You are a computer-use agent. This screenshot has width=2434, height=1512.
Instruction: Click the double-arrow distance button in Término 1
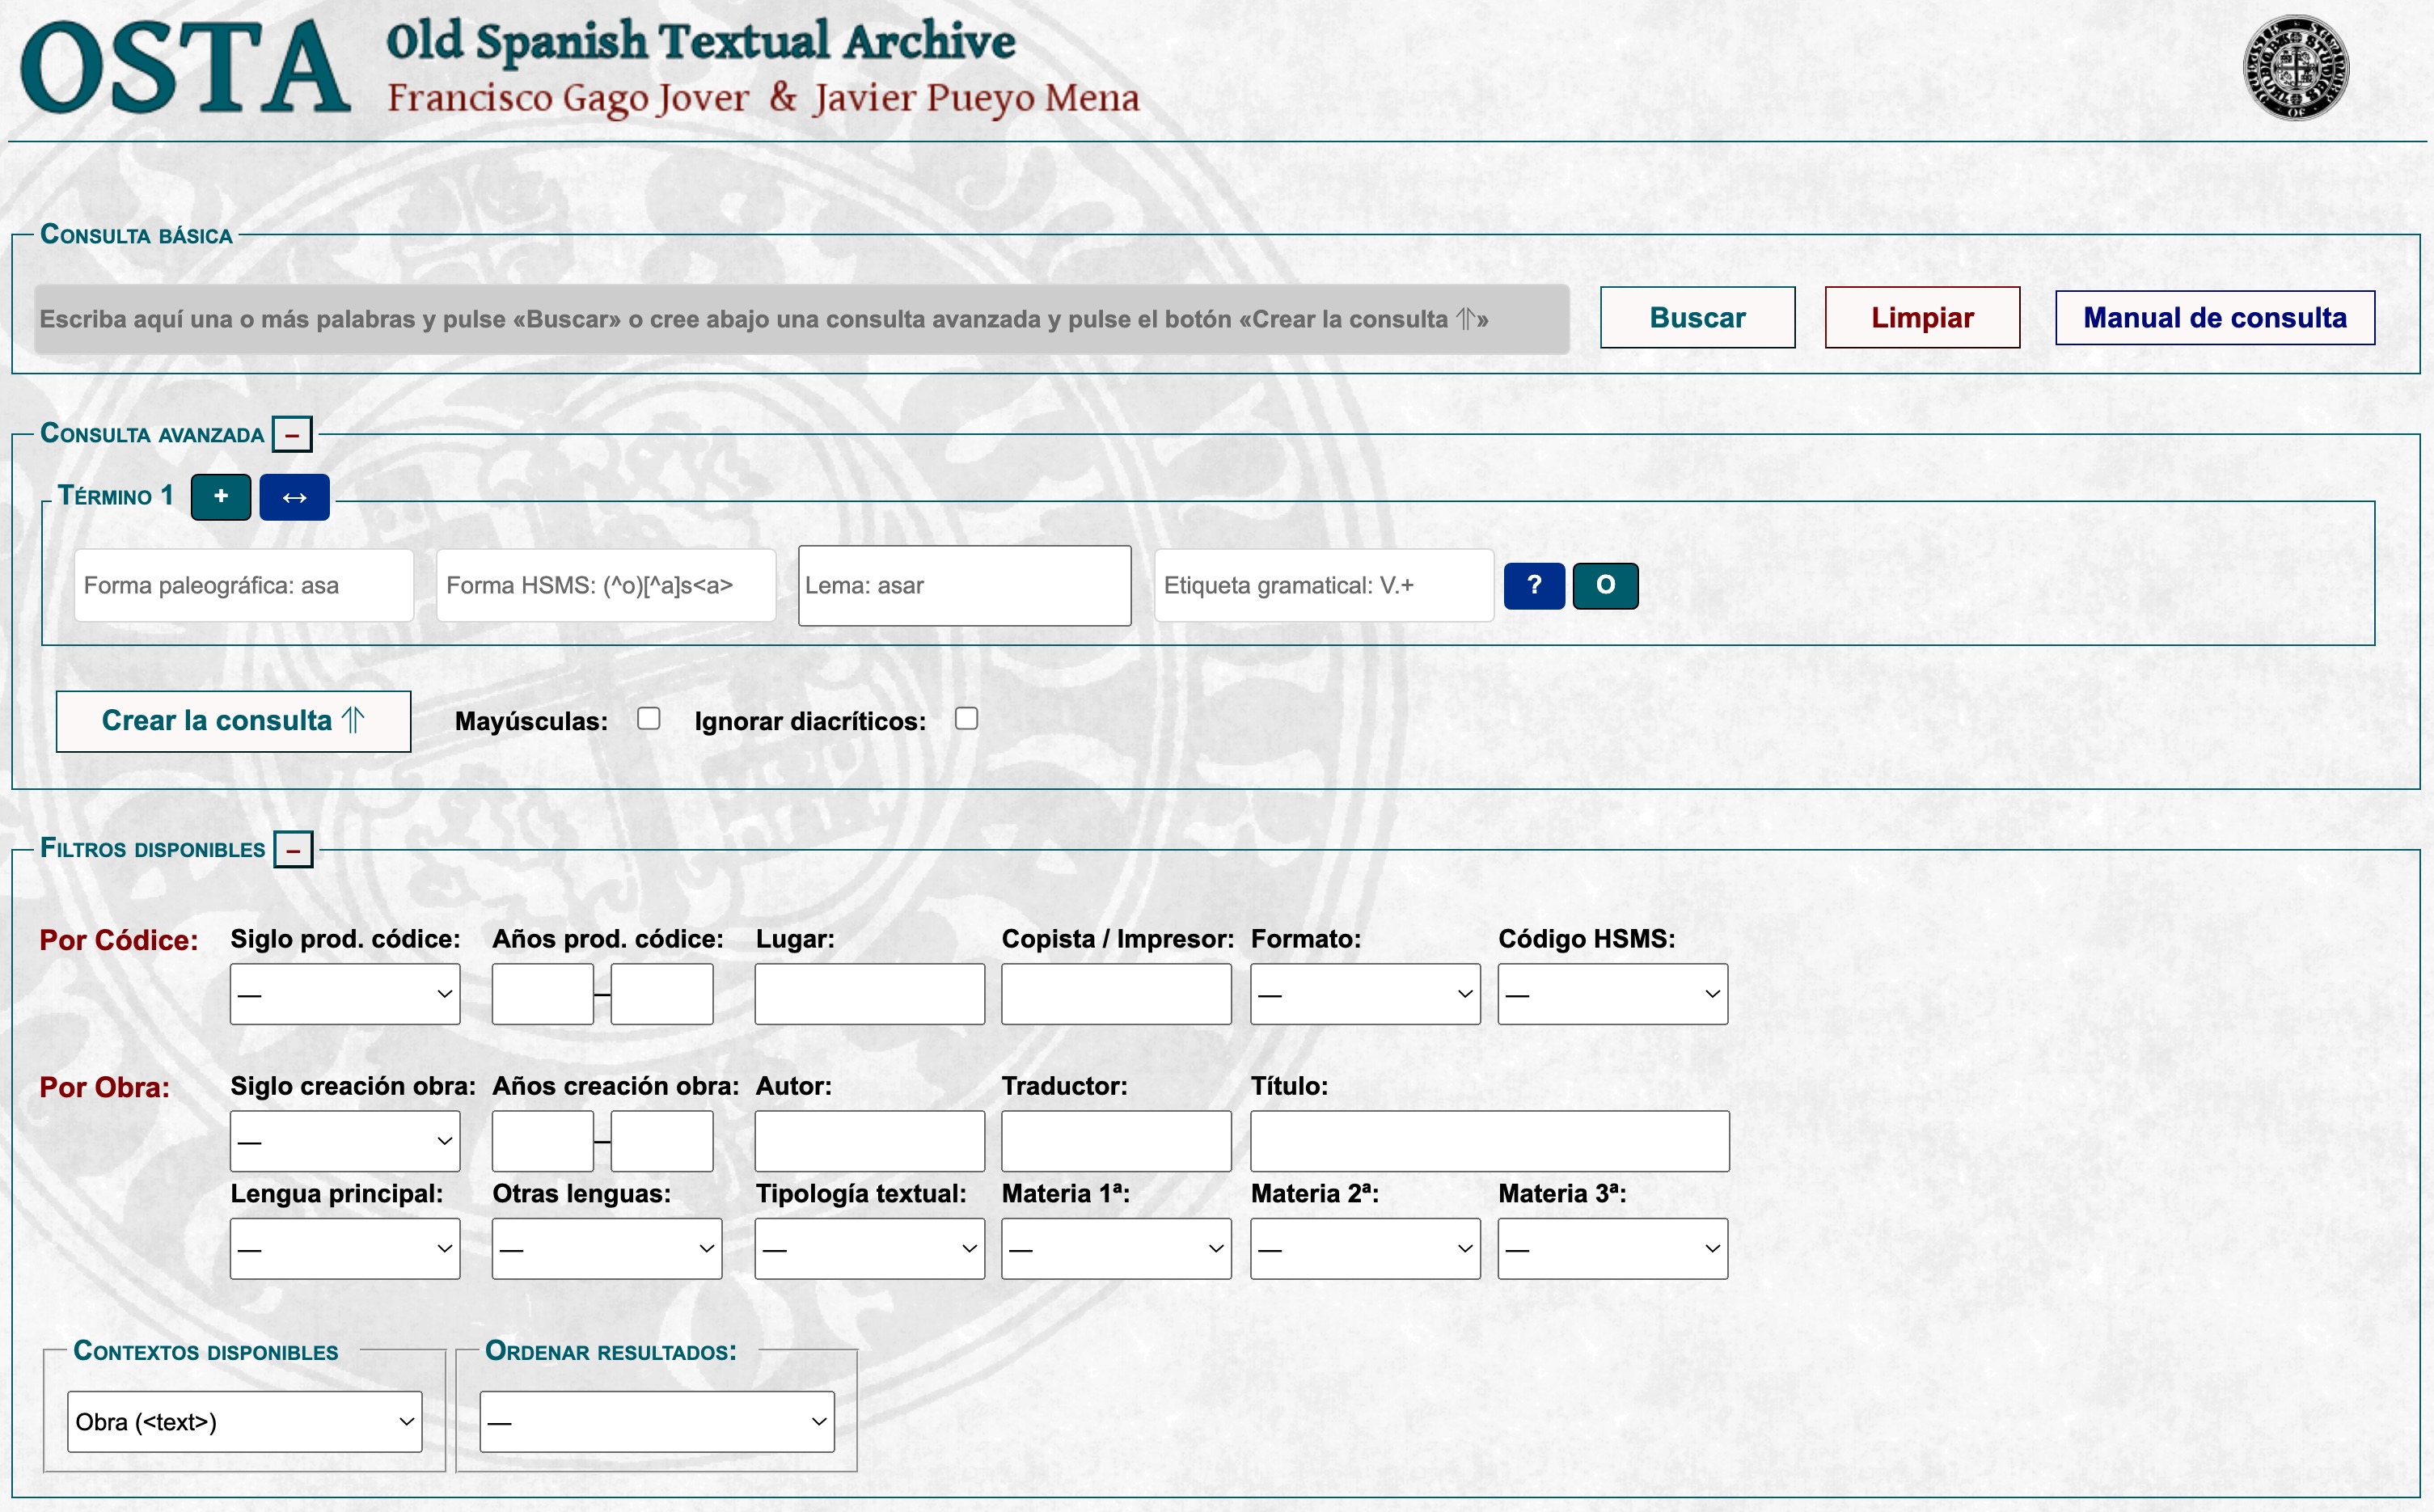(294, 497)
